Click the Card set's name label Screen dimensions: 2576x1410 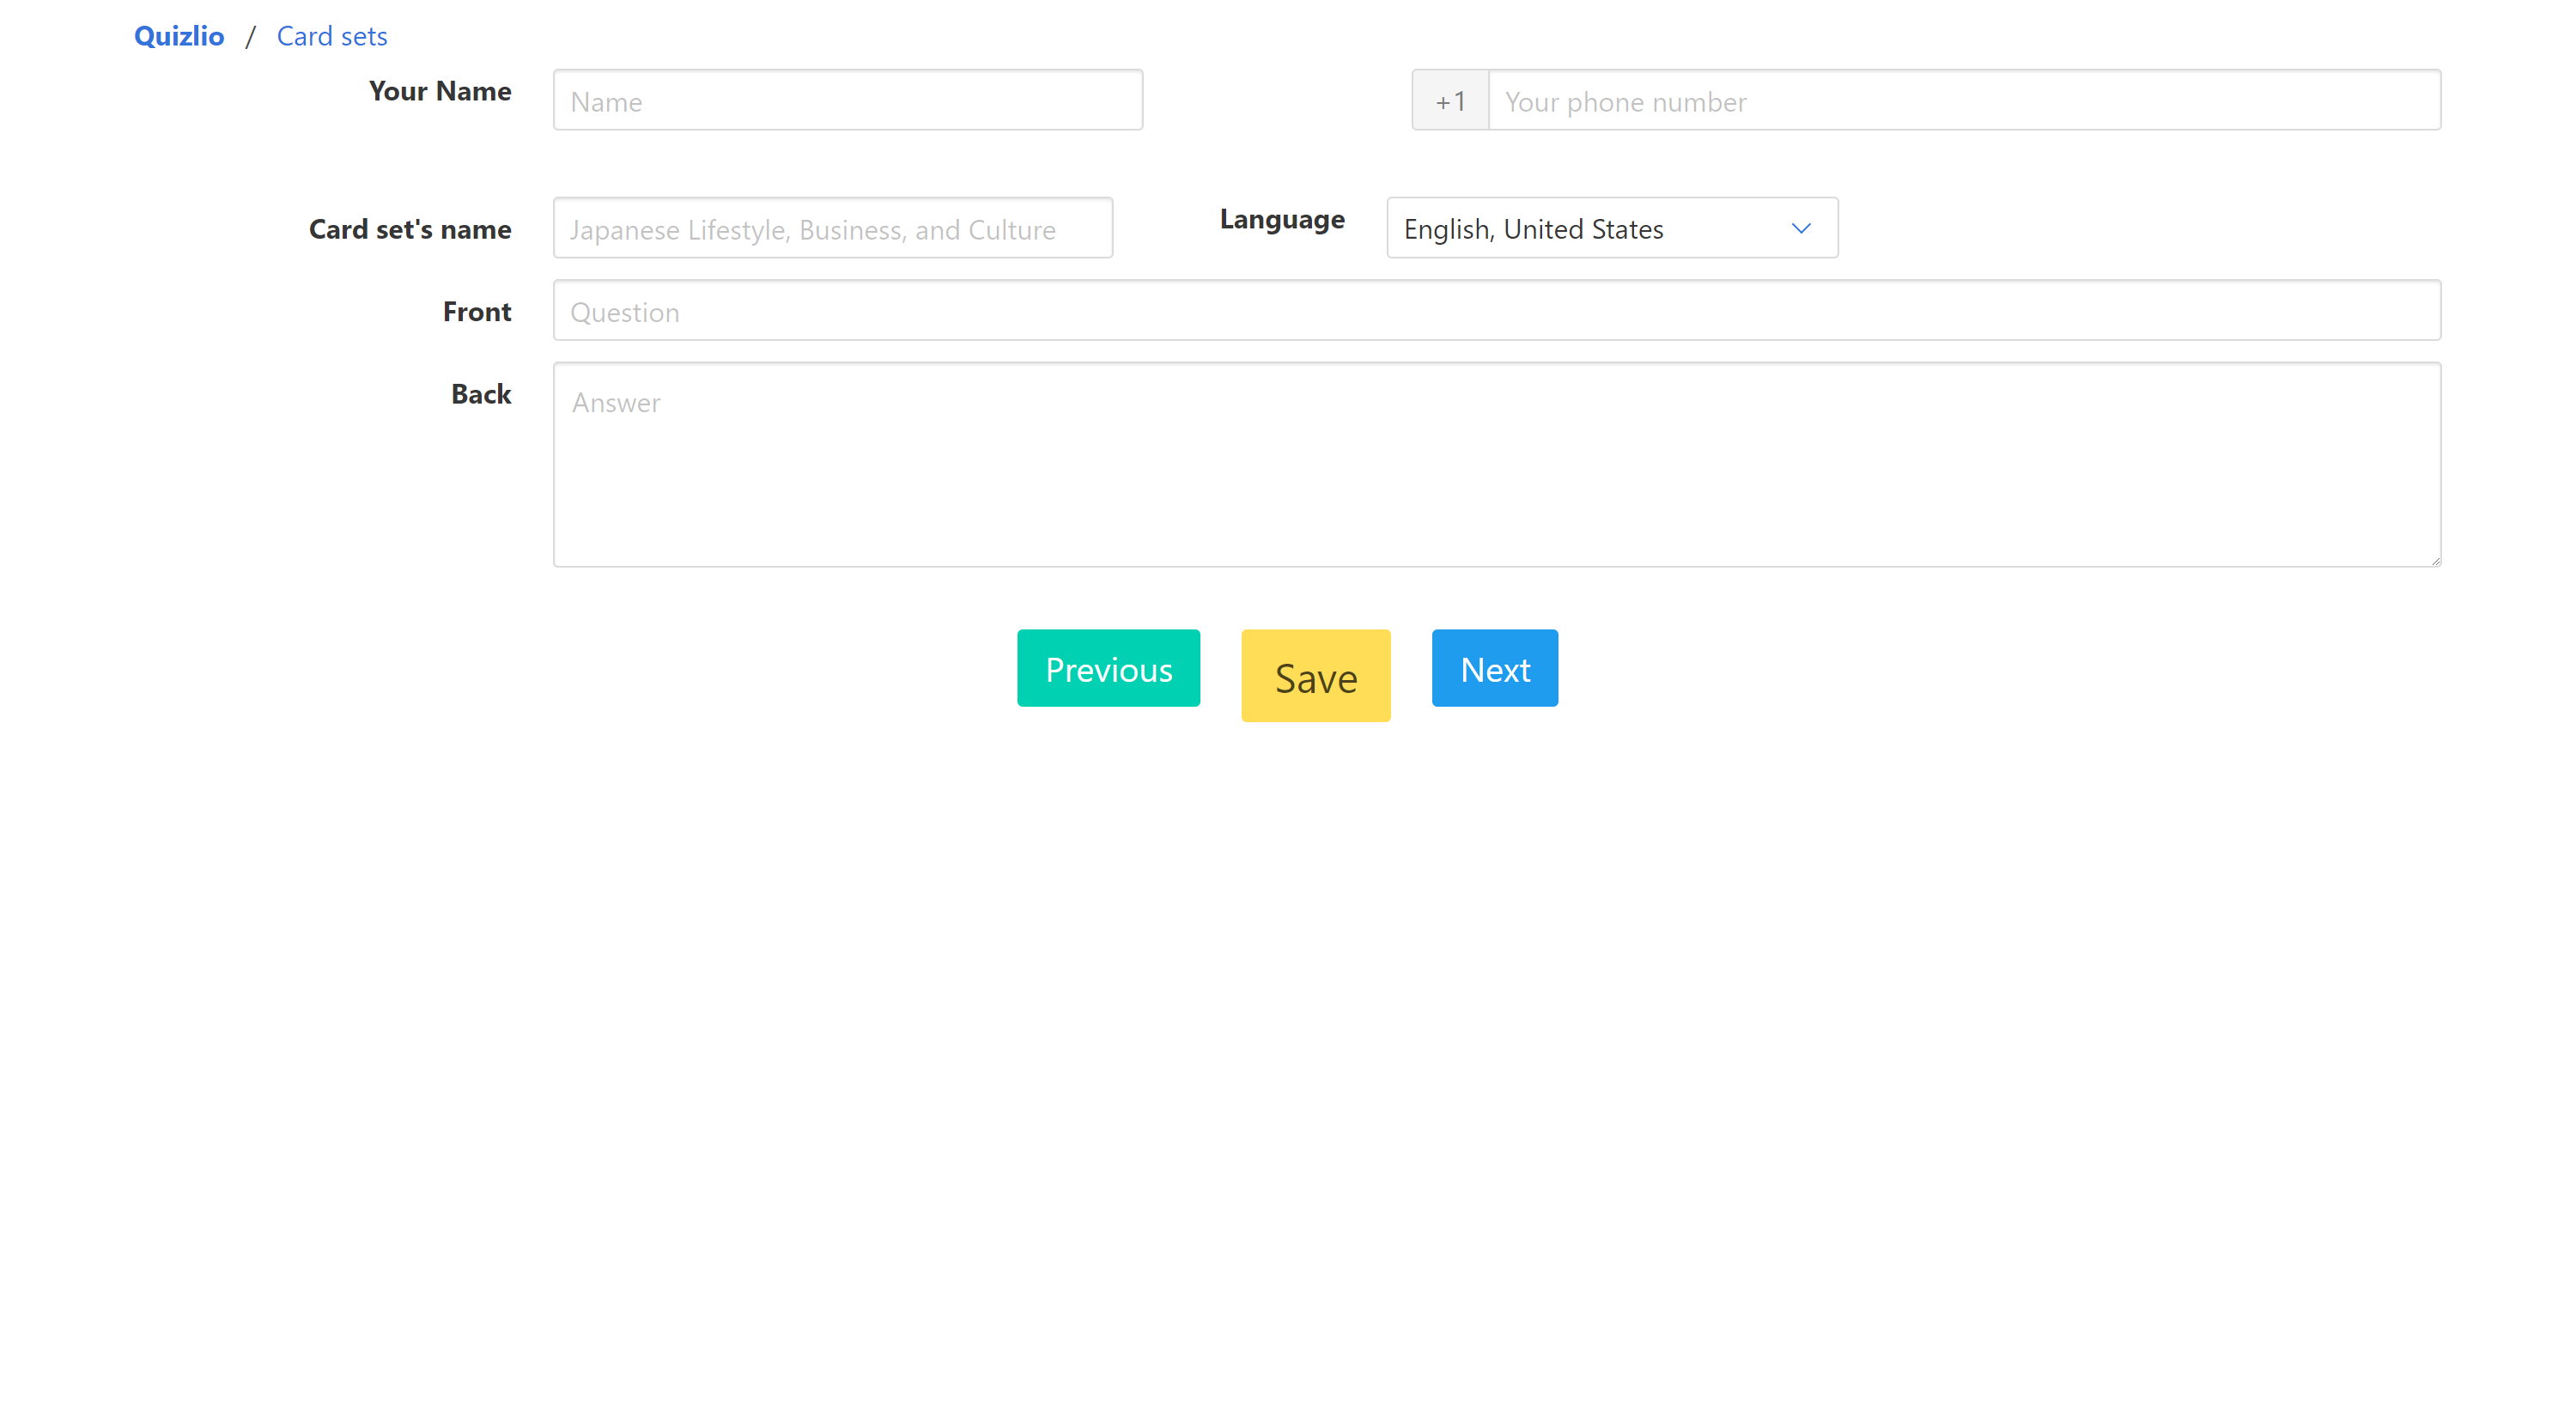409,229
